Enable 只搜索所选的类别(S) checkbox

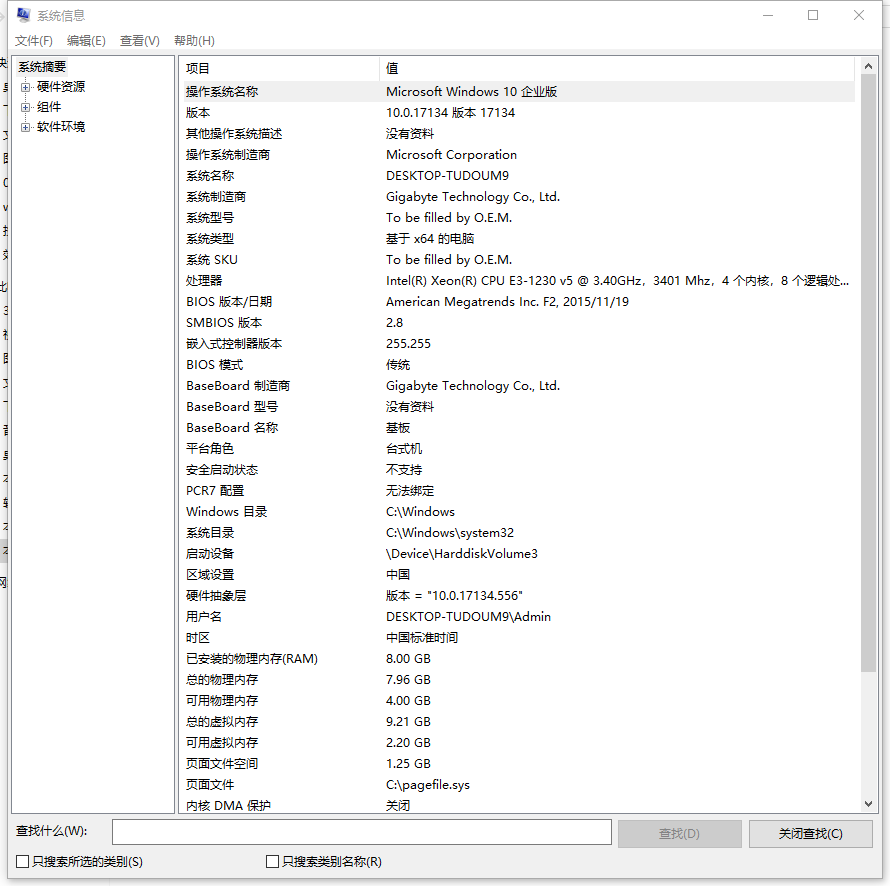pyautogui.click(x=22, y=862)
